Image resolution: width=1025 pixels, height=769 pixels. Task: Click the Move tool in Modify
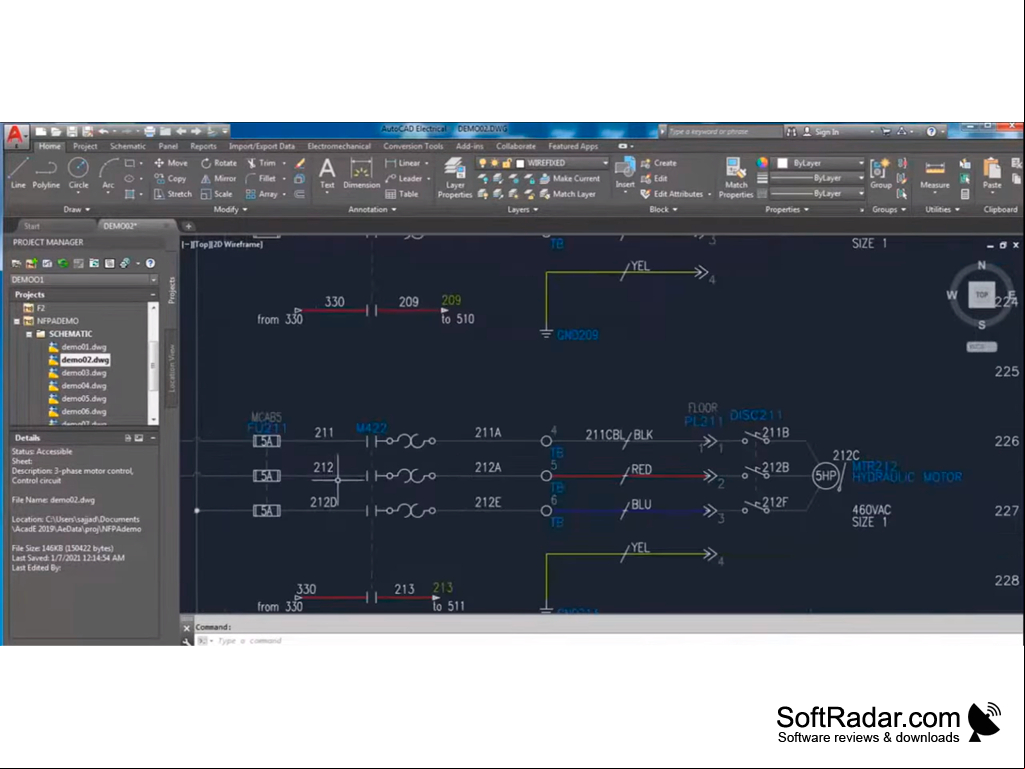171,163
